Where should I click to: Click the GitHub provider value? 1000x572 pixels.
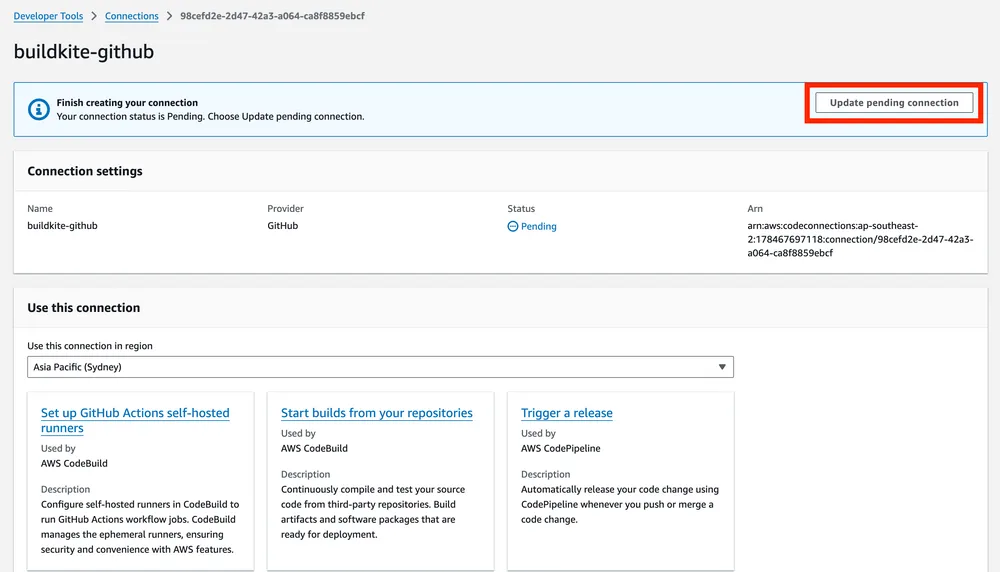(283, 226)
